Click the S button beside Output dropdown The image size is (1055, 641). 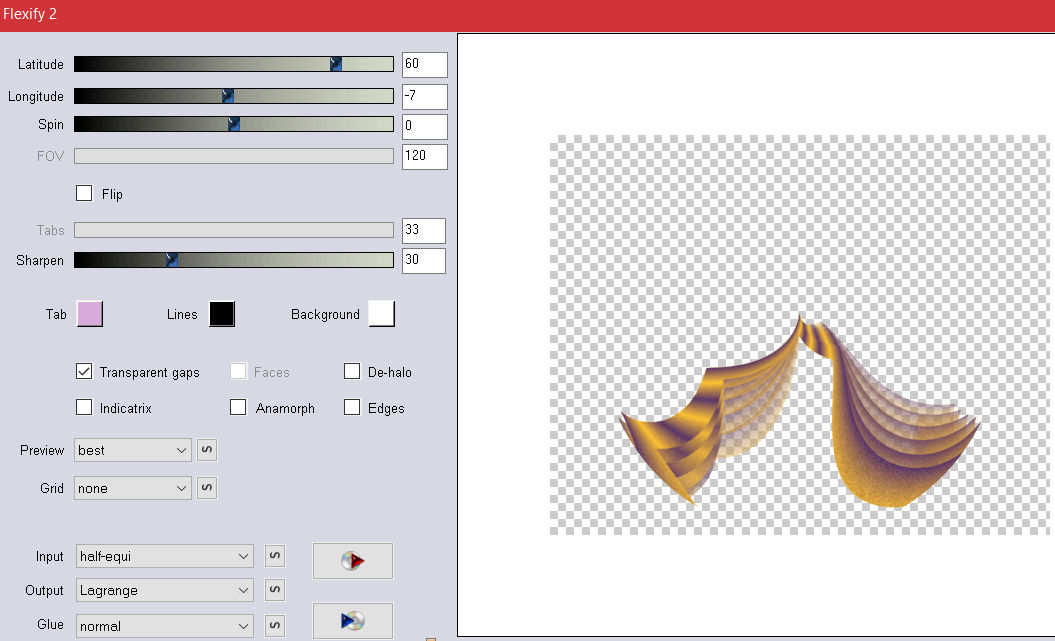[x=275, y=590]
